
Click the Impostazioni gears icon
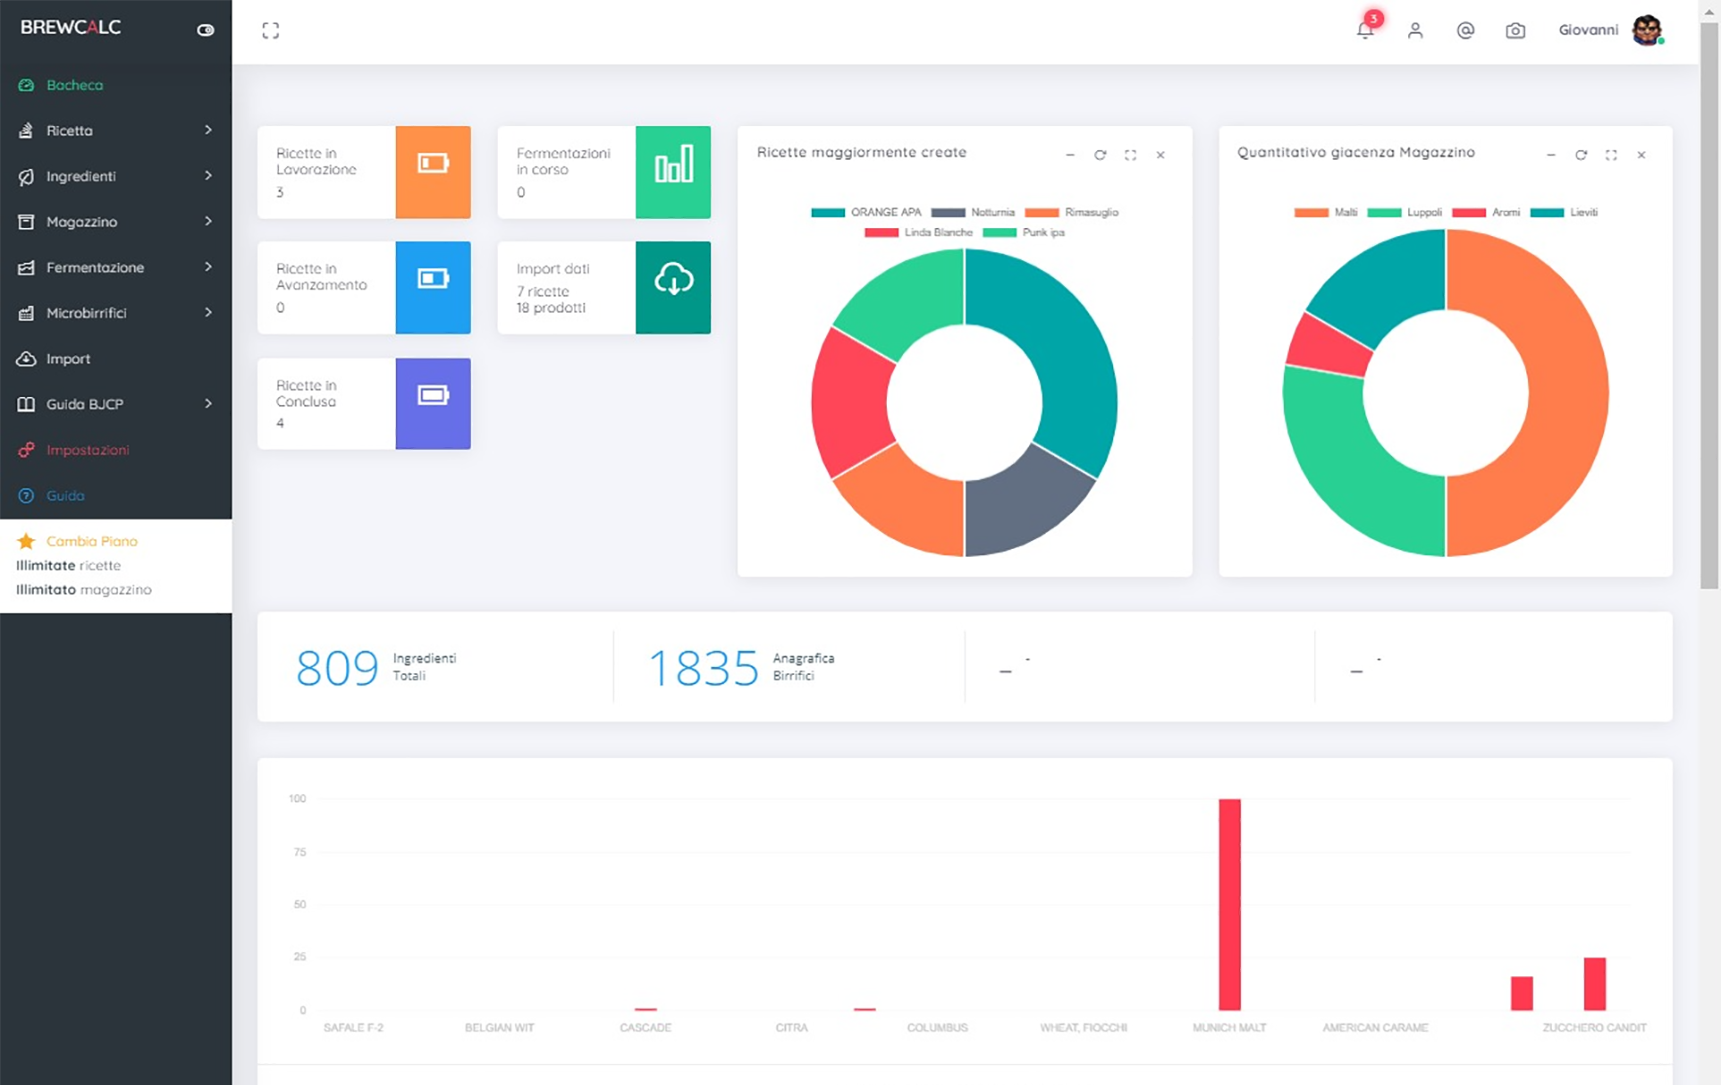pyautogui.click(x=26, y=450)
